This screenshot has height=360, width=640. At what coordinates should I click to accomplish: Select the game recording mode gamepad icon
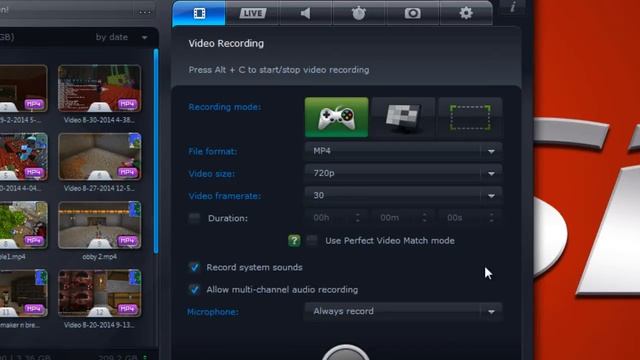click(336, 117)
